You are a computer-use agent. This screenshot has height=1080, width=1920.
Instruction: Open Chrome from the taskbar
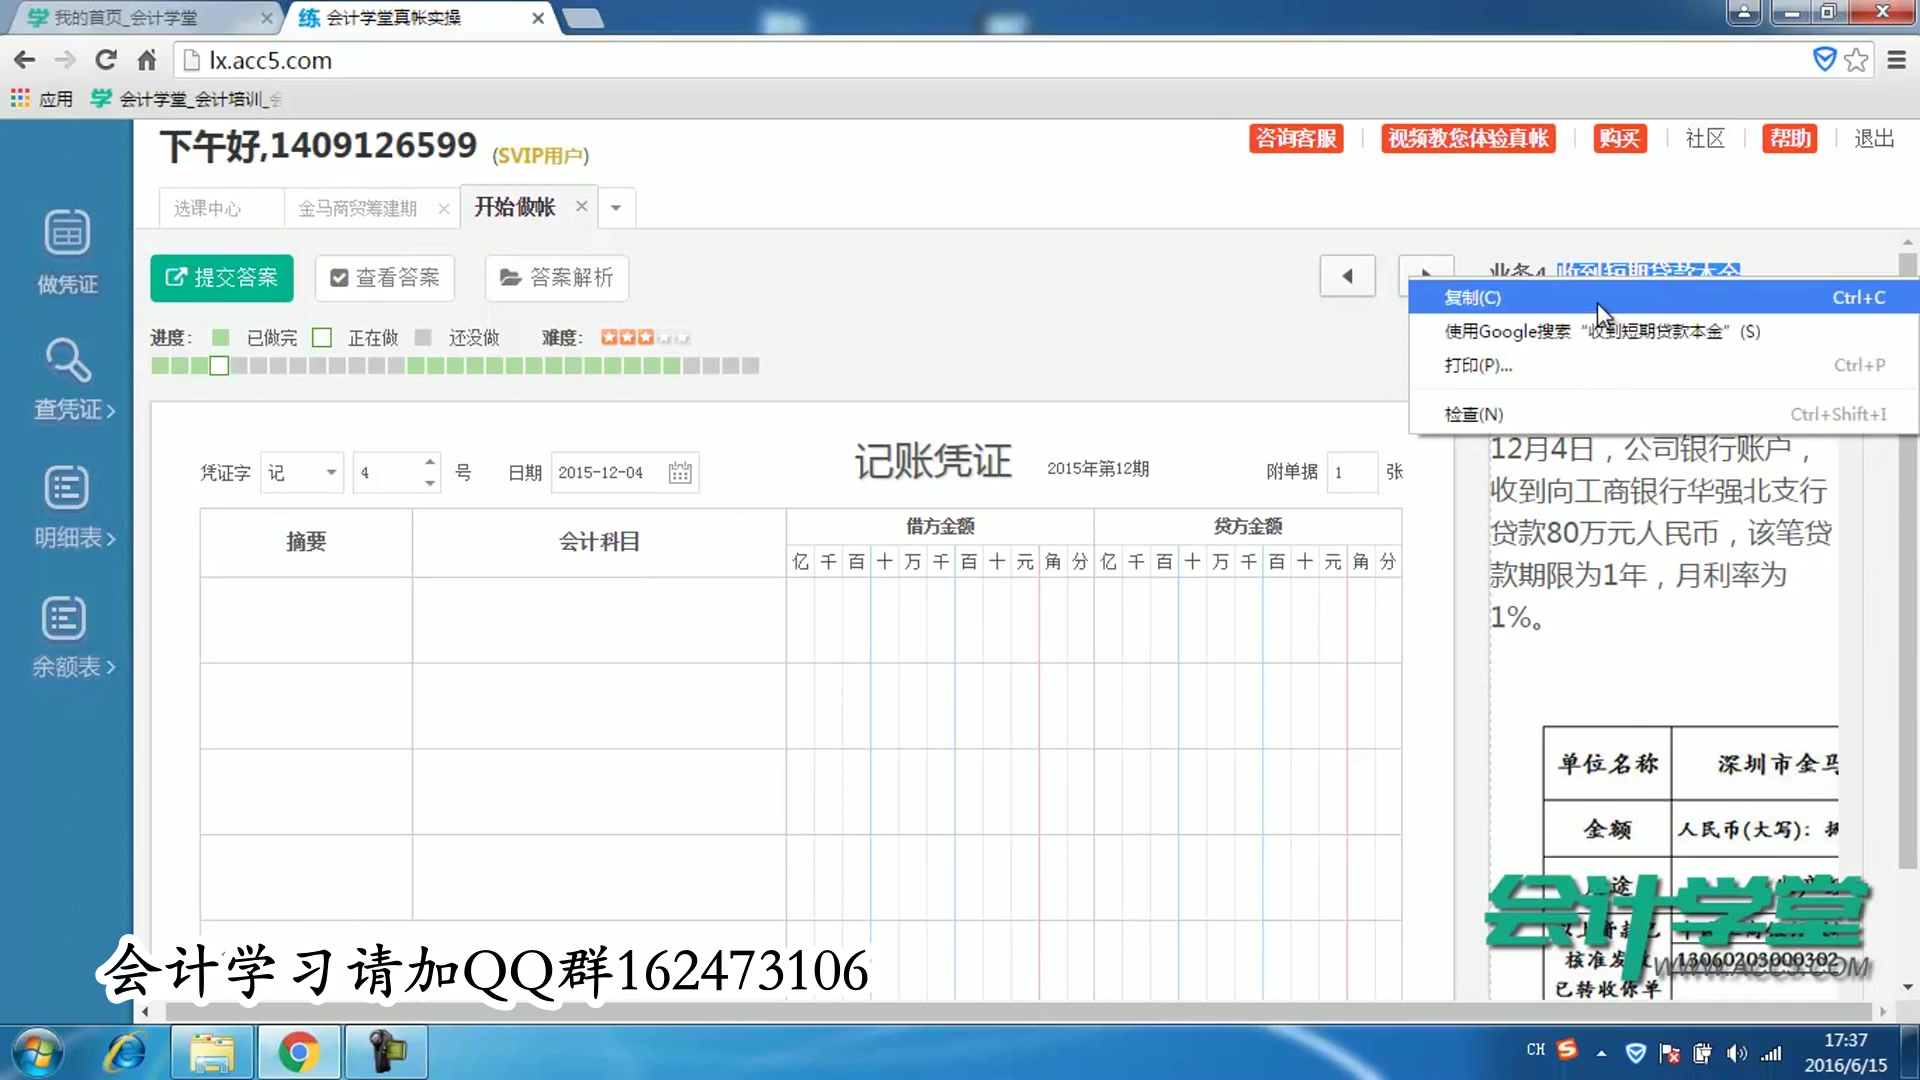[299, 1052]
